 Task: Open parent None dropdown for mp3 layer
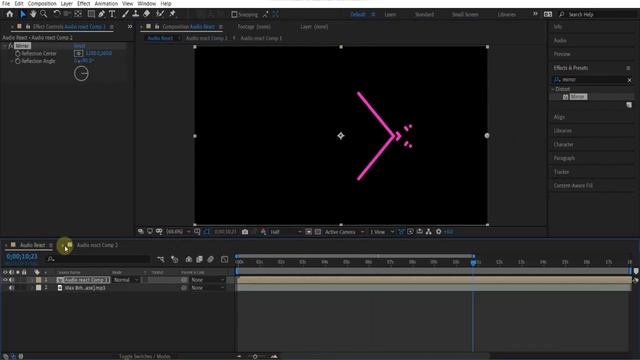pos(208,288)
